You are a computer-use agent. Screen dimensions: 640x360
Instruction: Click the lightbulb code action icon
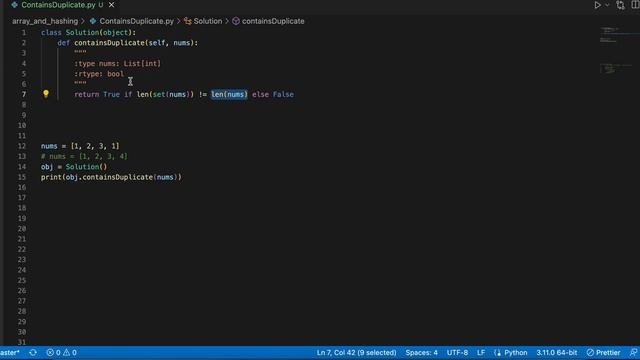pyautogui.click(x=46, y=94)
